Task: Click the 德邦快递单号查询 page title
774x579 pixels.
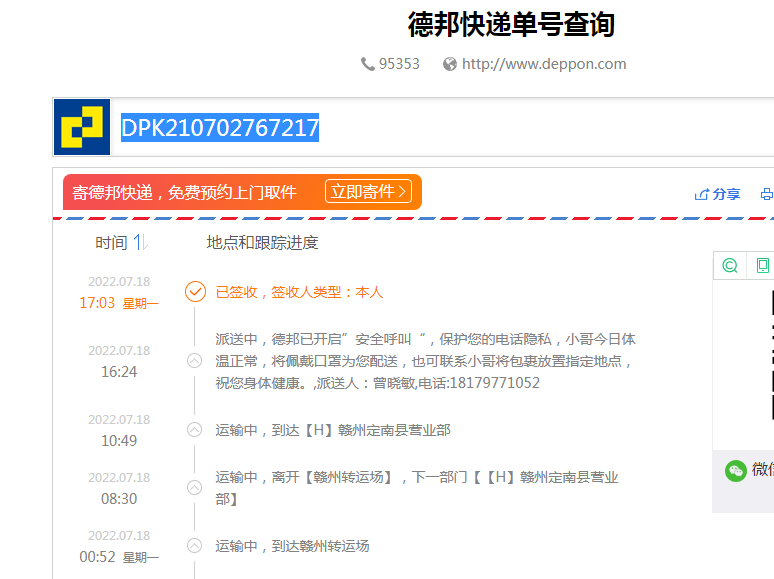Action: (511, 24)
